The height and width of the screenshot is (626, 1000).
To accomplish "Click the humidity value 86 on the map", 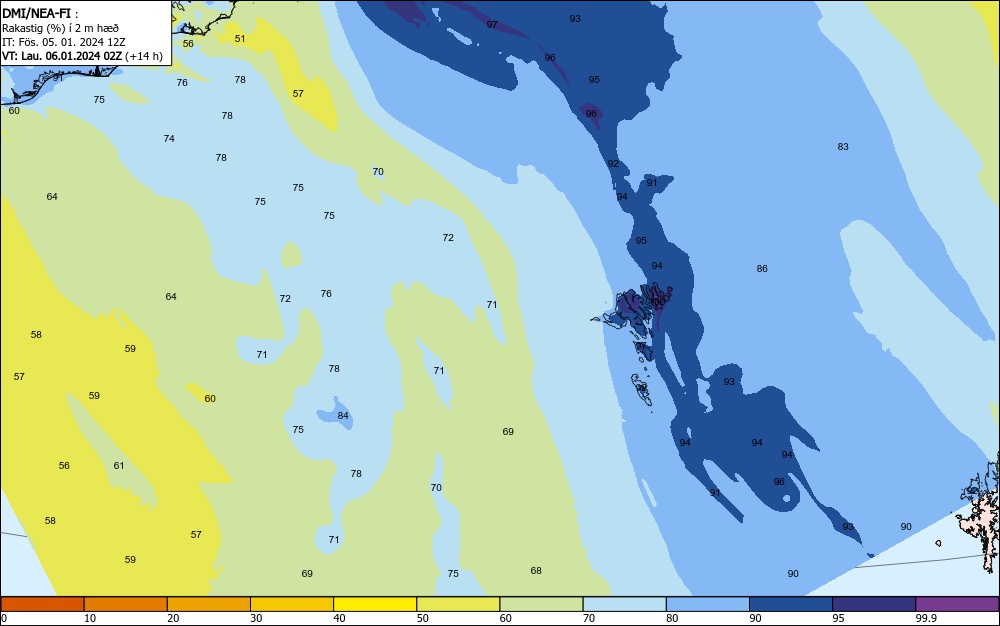I will point(762,268).
